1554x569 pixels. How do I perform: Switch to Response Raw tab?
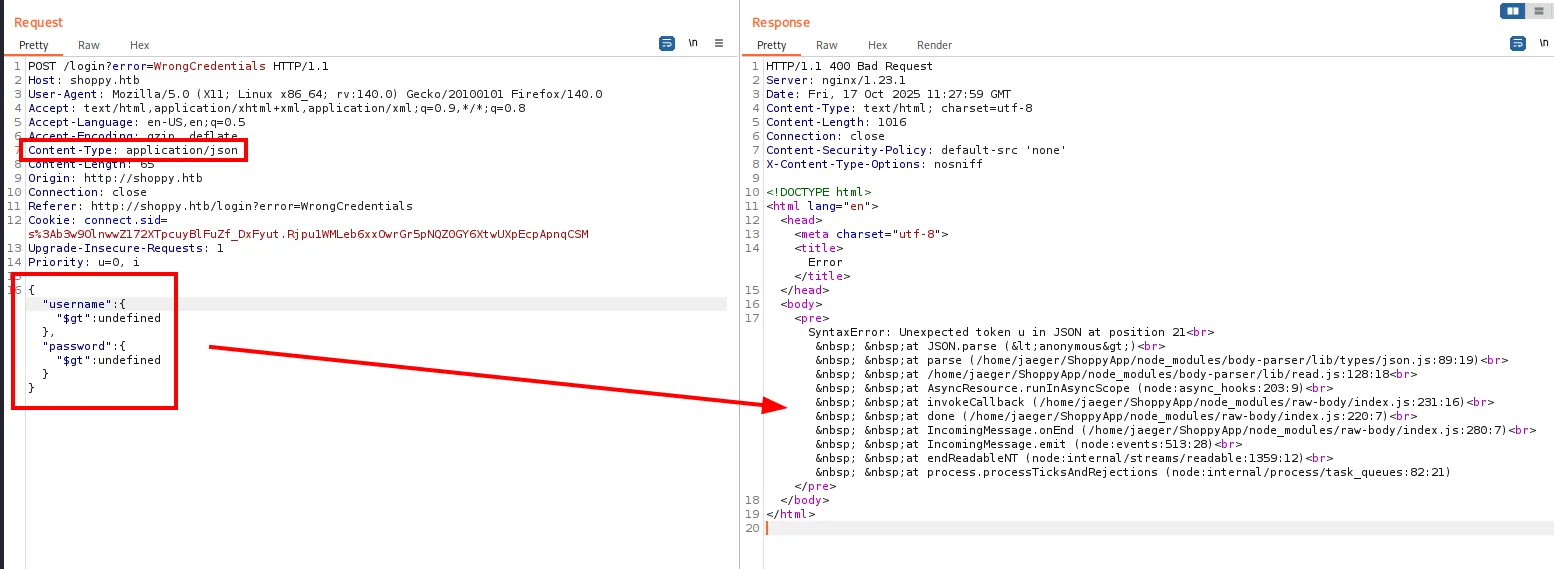click(x=827, y=45)
